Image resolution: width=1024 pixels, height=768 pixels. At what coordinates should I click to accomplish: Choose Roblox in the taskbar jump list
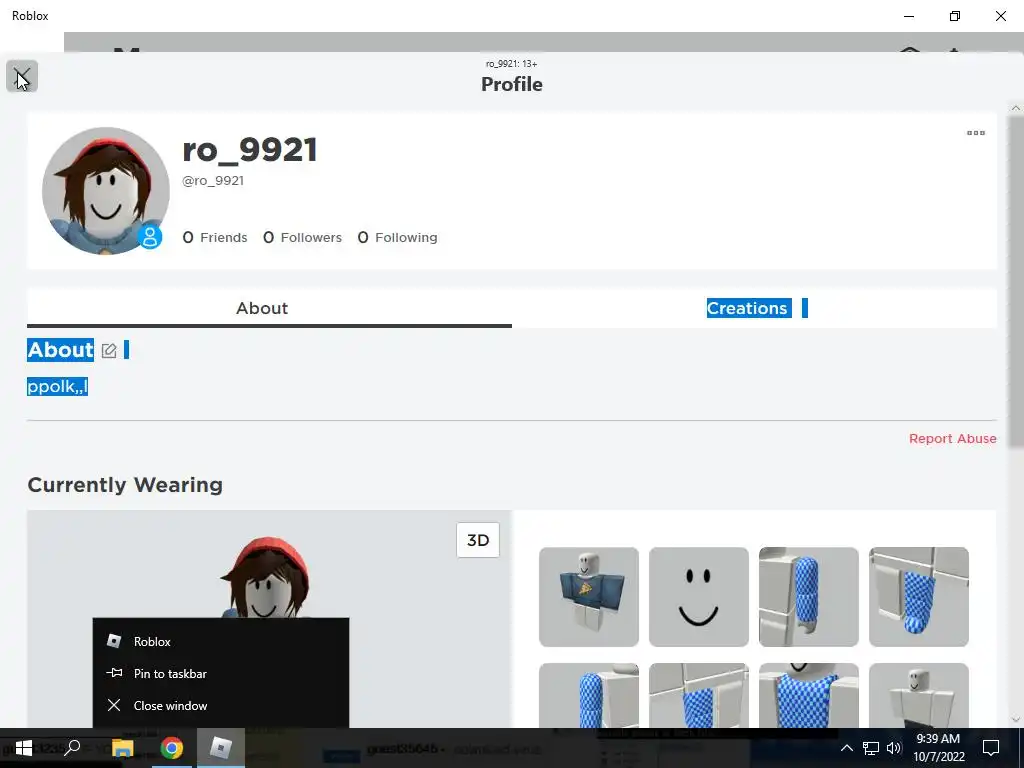point(221,641)
